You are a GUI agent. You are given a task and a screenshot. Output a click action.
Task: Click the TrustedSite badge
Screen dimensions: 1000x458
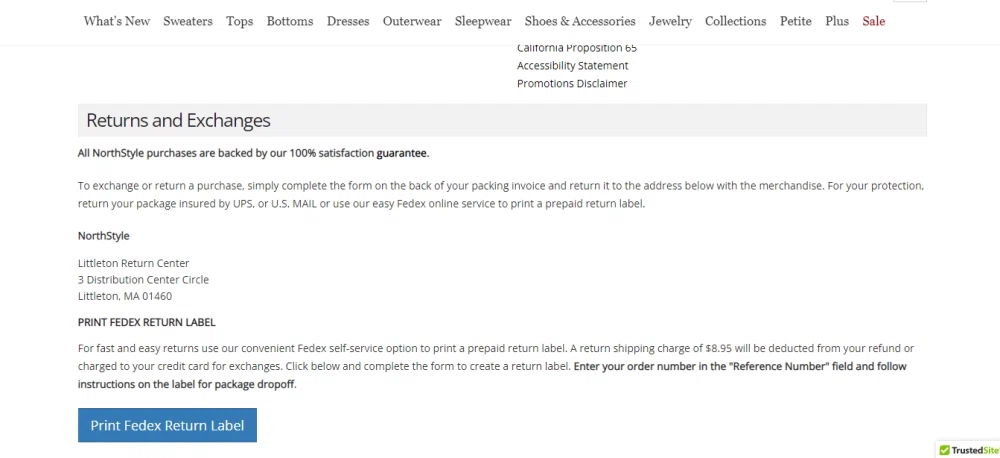pyautogui.click(x=968, y=450)
